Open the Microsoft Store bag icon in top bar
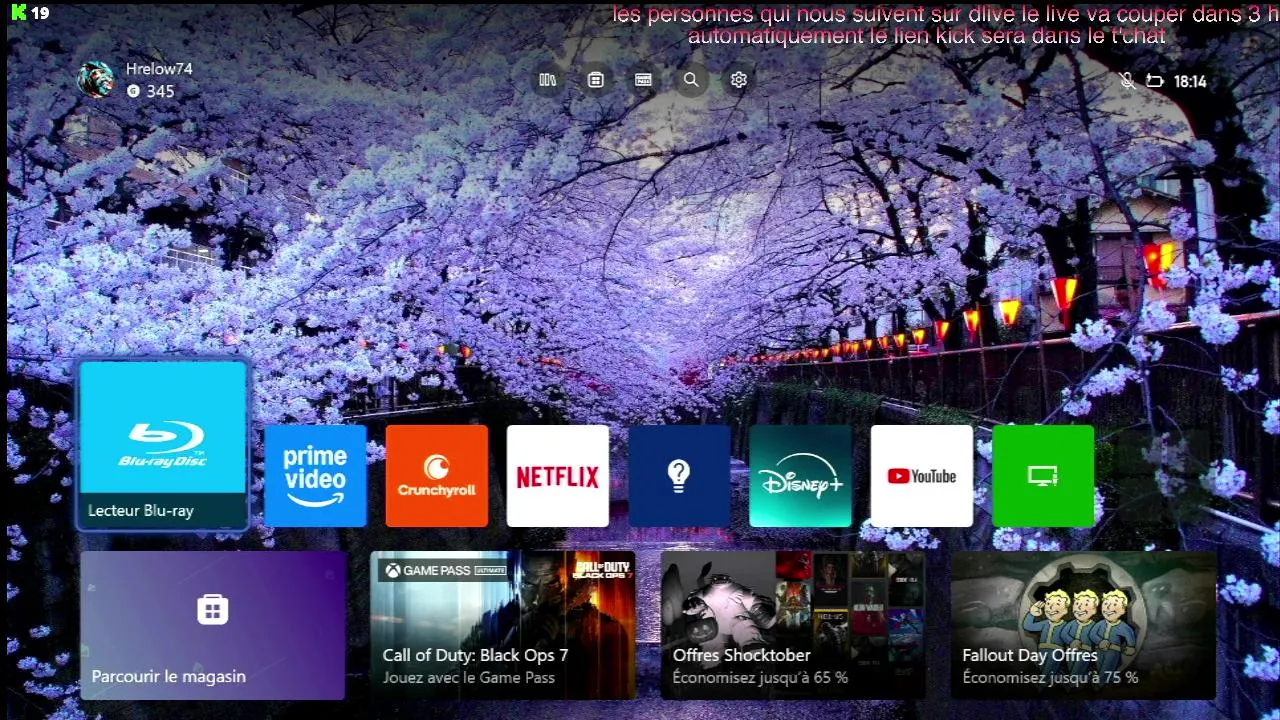Screen dimensions: 1280x720 pyautogui.click(x=595, y=80)
